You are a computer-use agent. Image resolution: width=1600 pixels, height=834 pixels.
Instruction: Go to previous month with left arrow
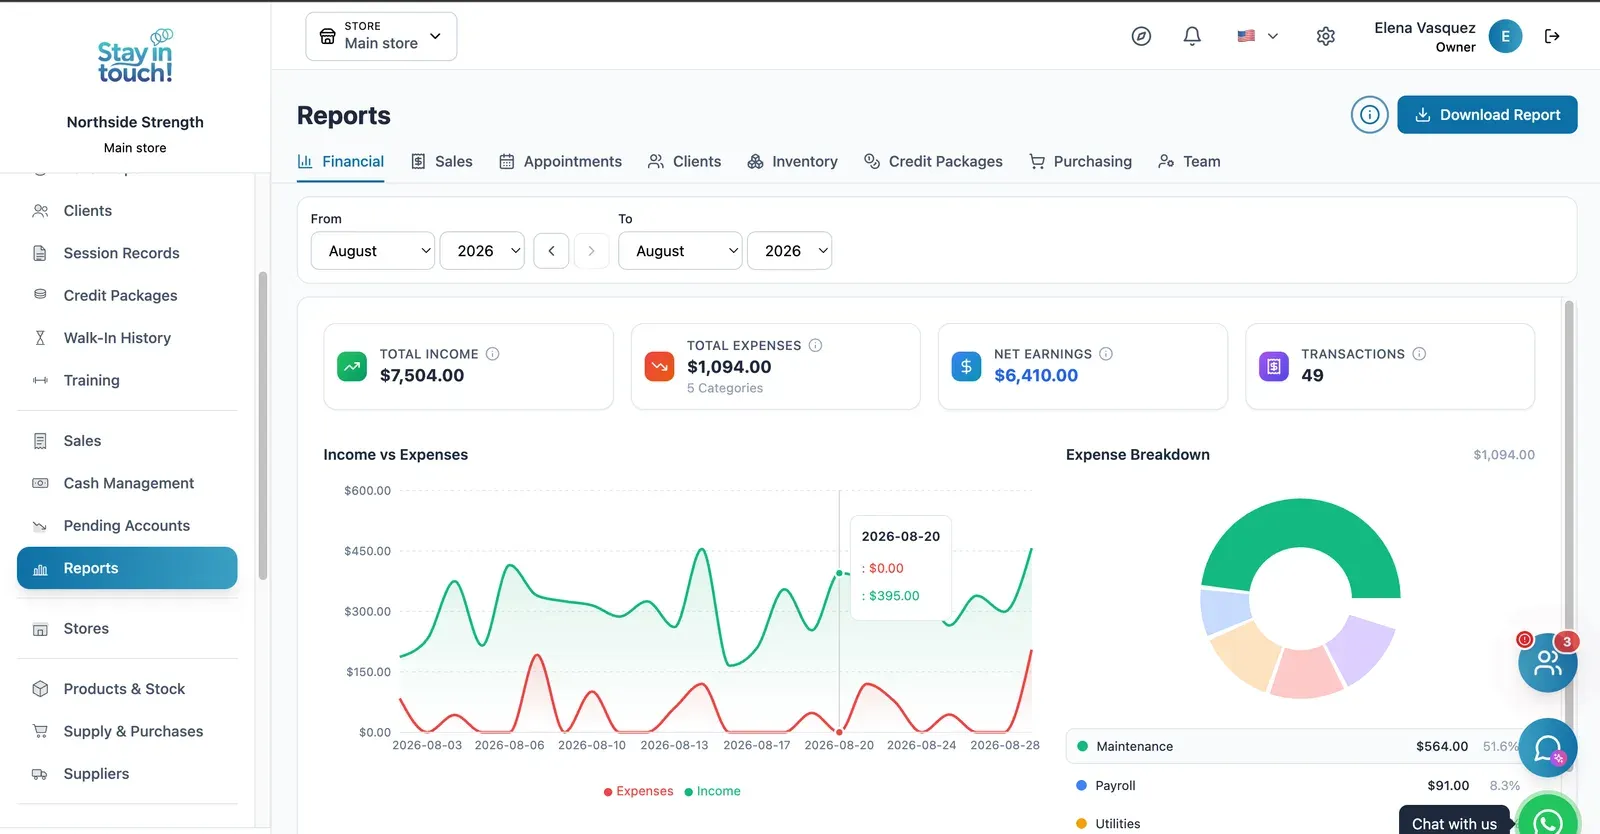pyautogui.click(x=551, y=251)
